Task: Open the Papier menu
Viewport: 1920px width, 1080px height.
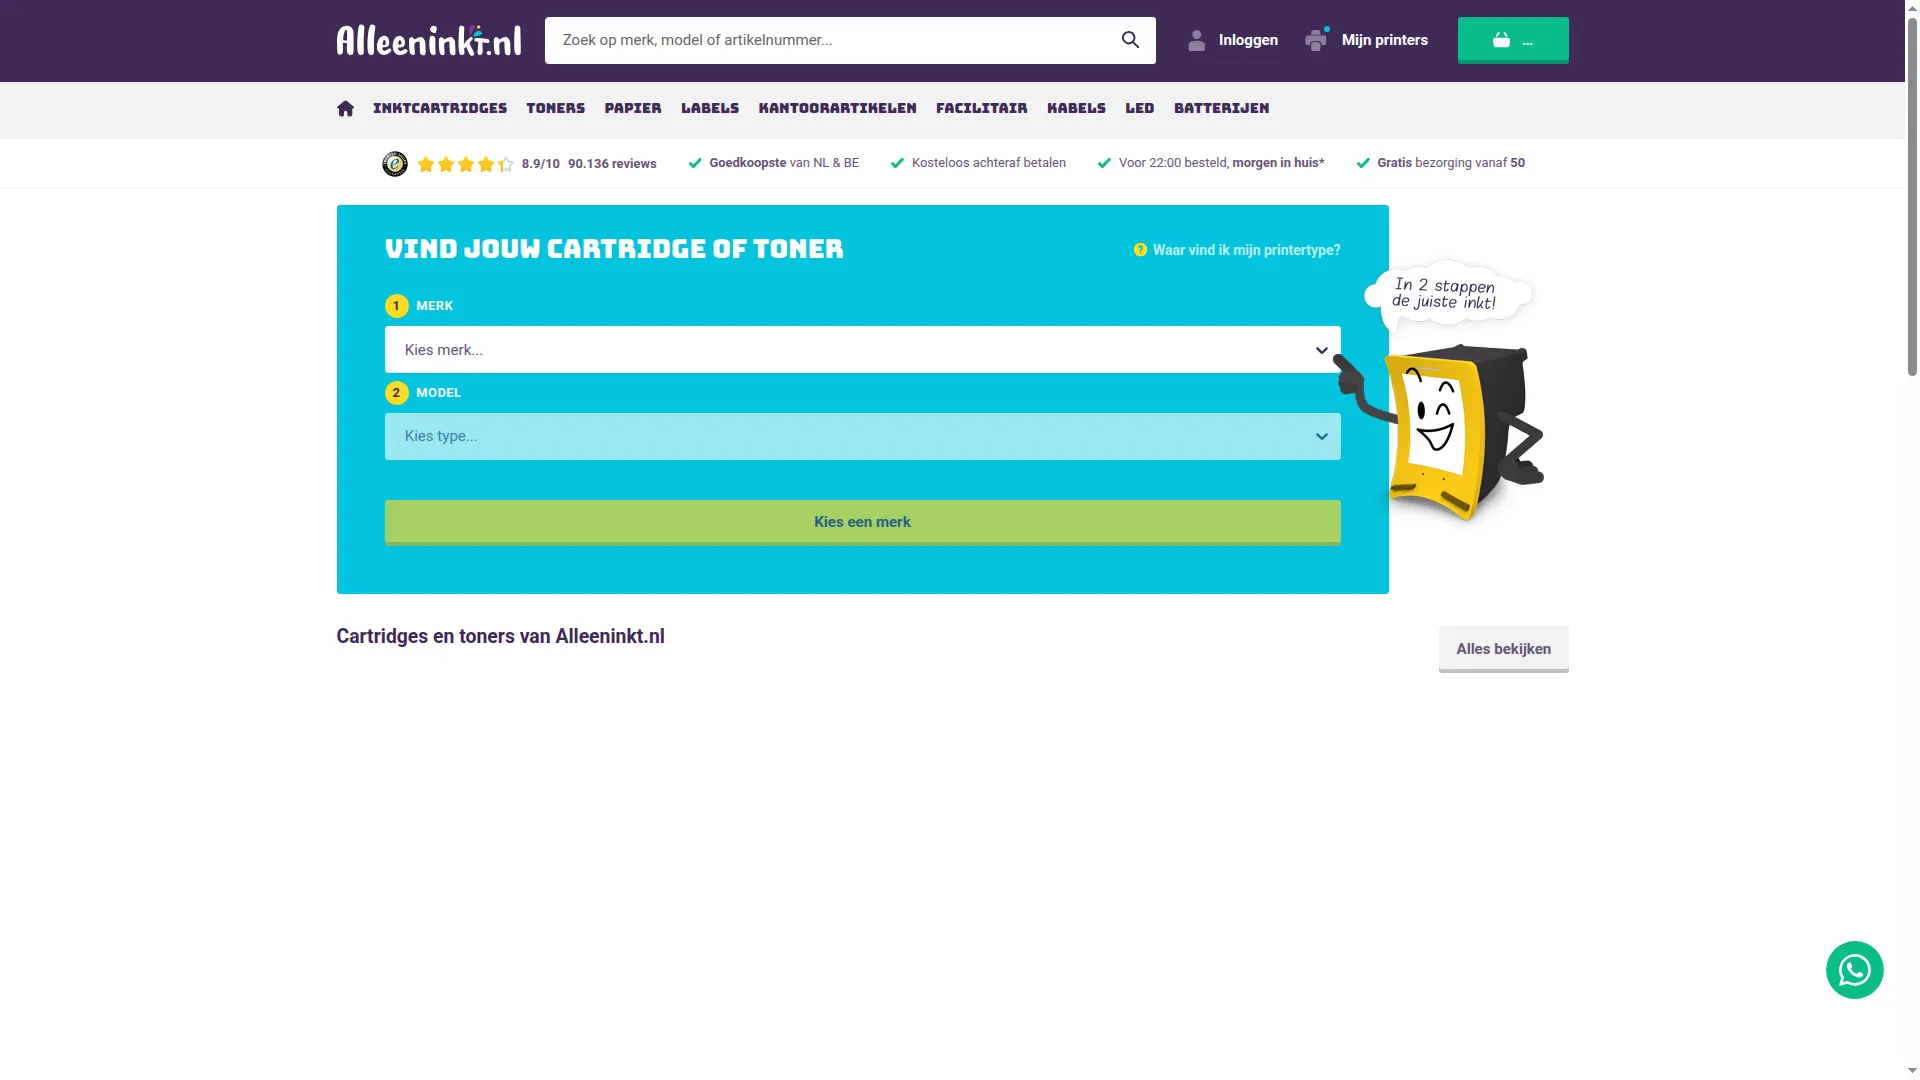Action: [633, 108]
